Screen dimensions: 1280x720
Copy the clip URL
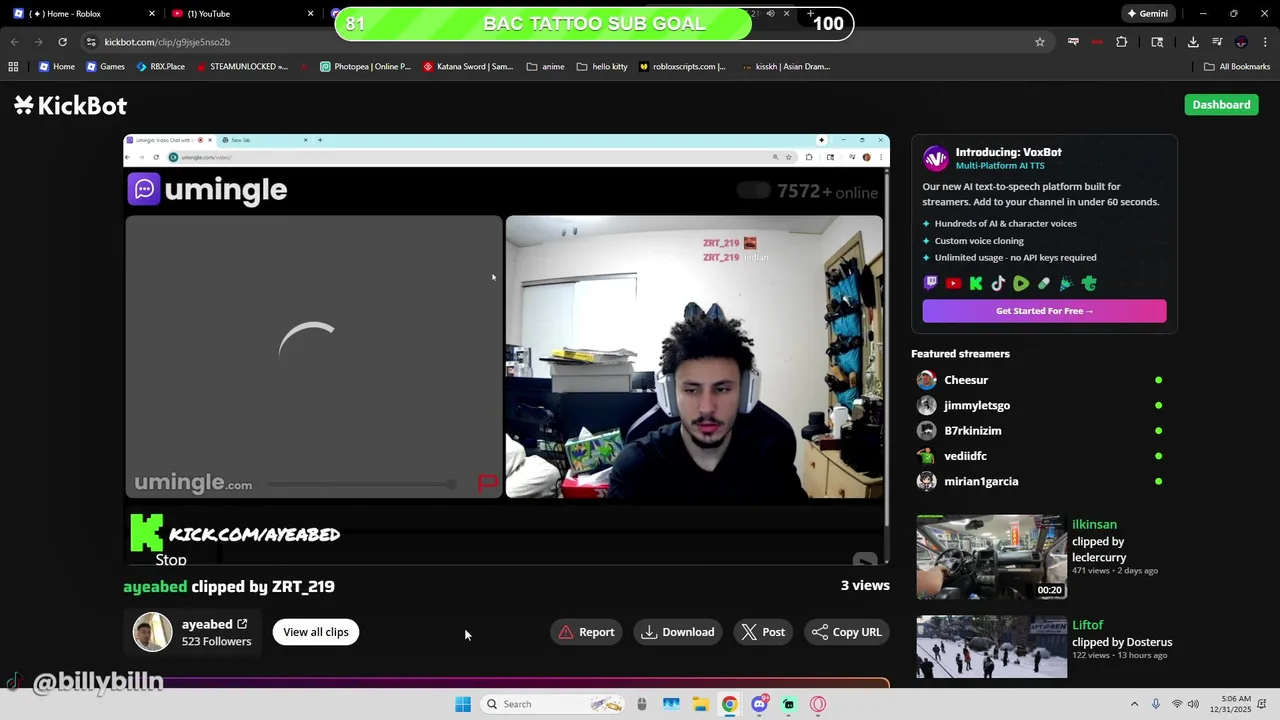click(x=846, y=632)
